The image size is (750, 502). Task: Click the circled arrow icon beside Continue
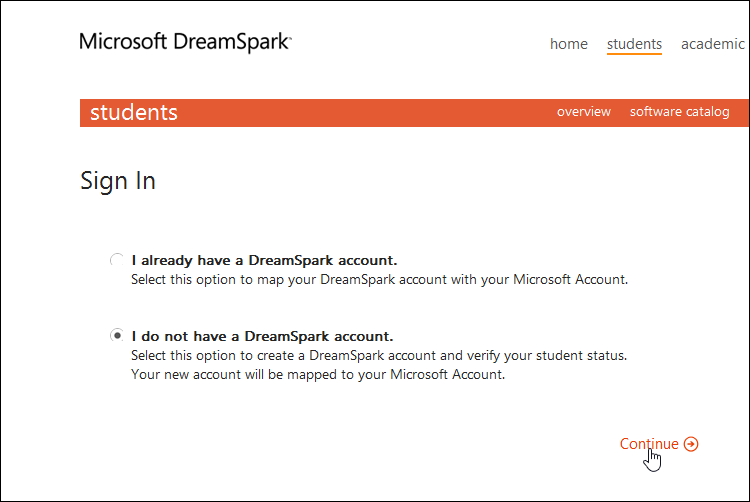click(691, 445)
